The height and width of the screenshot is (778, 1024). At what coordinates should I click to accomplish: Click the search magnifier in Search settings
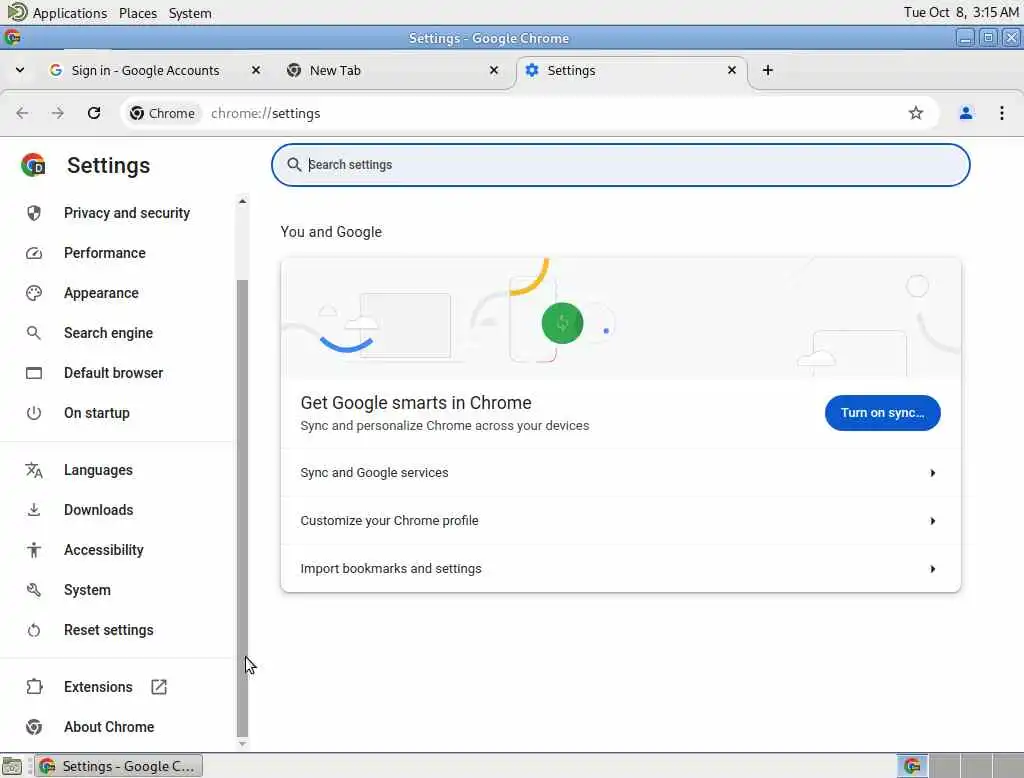(x=294, y=165)
